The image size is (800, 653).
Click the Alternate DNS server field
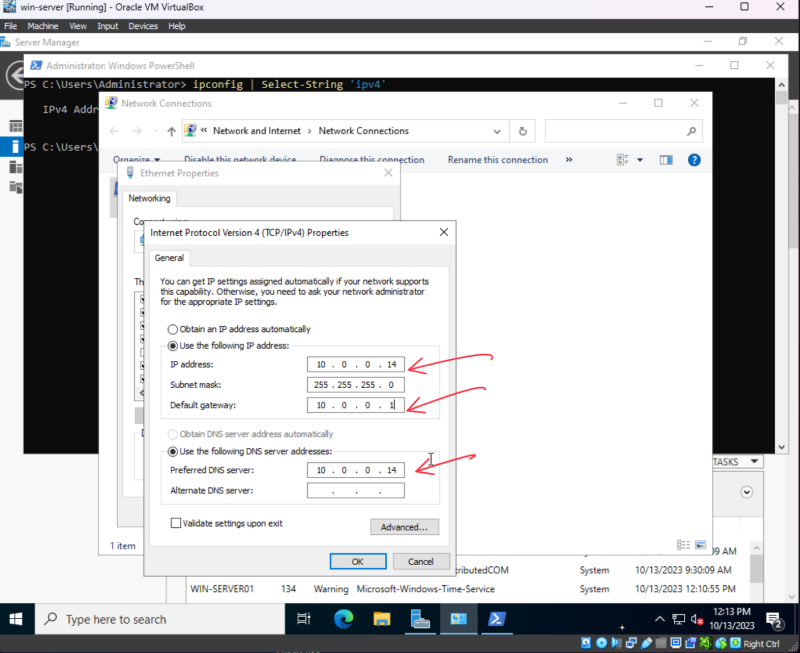coord(356,491)
